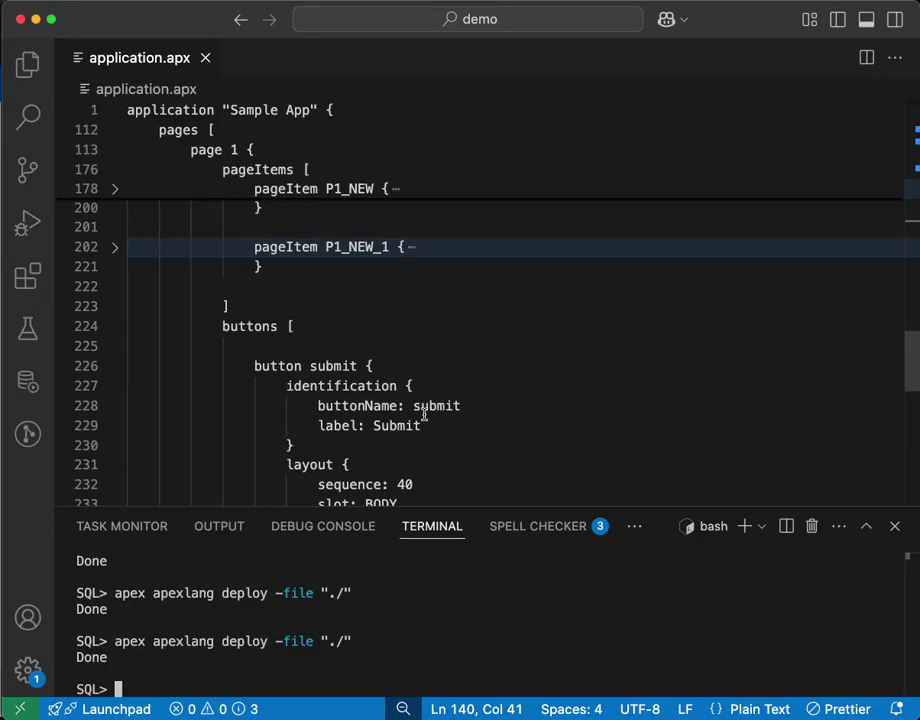
Task: Click line number 226
Action: coord(86,366)
